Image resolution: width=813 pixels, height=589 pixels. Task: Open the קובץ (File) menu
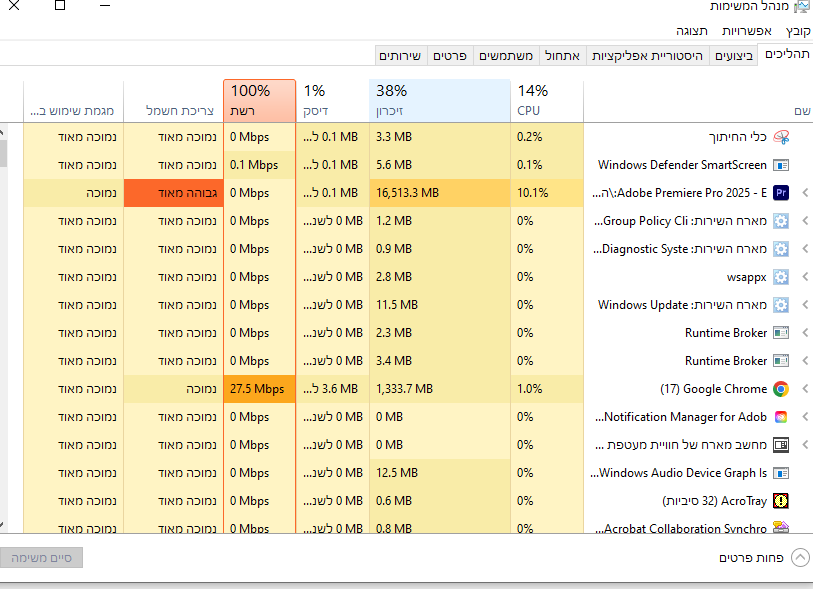coord(797,31)
